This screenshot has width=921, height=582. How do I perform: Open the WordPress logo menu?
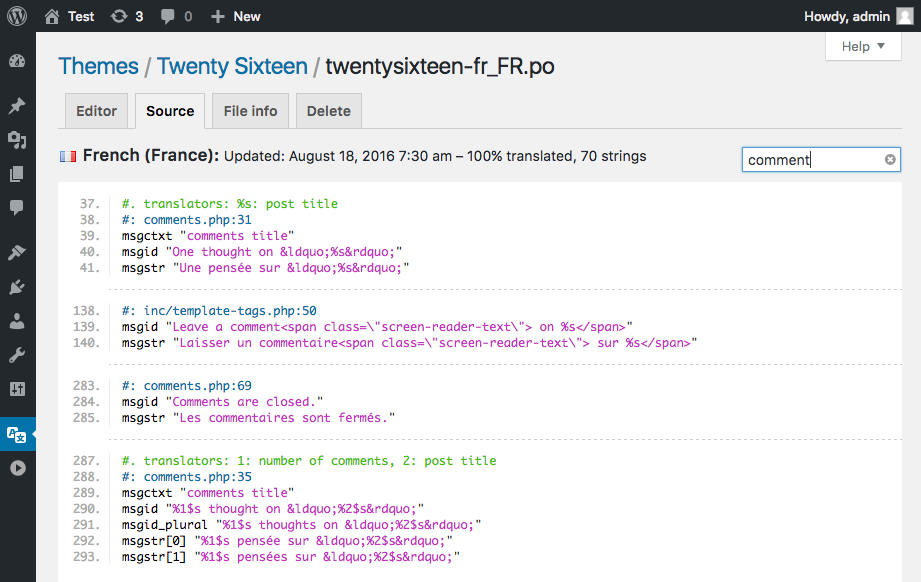click(x=16, y=16)
